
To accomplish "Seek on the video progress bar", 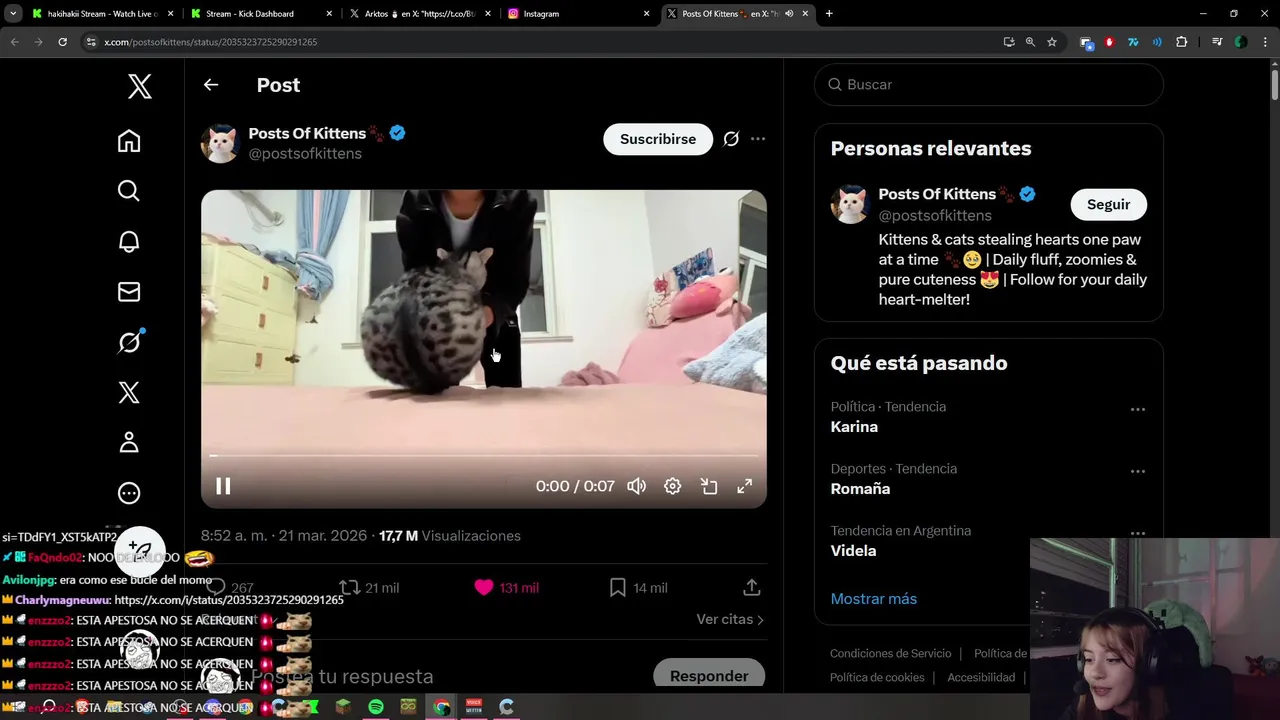I will pos(484,456).
